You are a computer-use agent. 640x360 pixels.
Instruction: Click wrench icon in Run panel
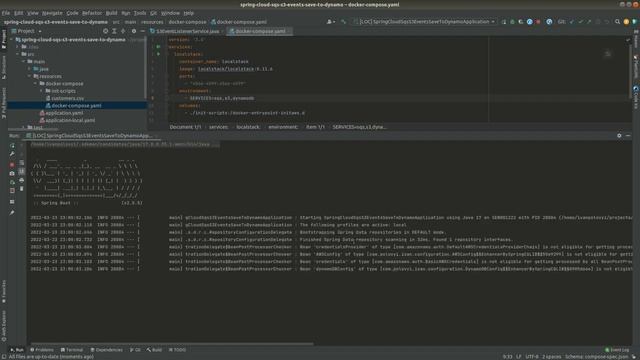pyautogui.click(x=12, y=154)
